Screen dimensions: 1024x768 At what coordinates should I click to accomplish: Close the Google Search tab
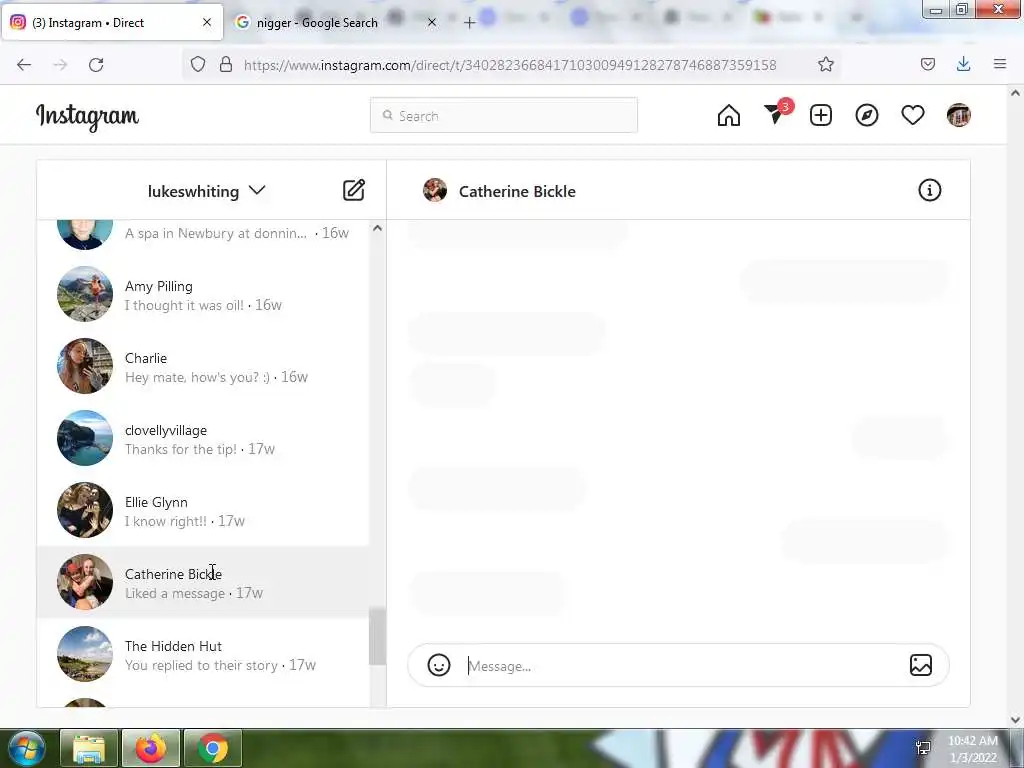(x=432, y=22)
